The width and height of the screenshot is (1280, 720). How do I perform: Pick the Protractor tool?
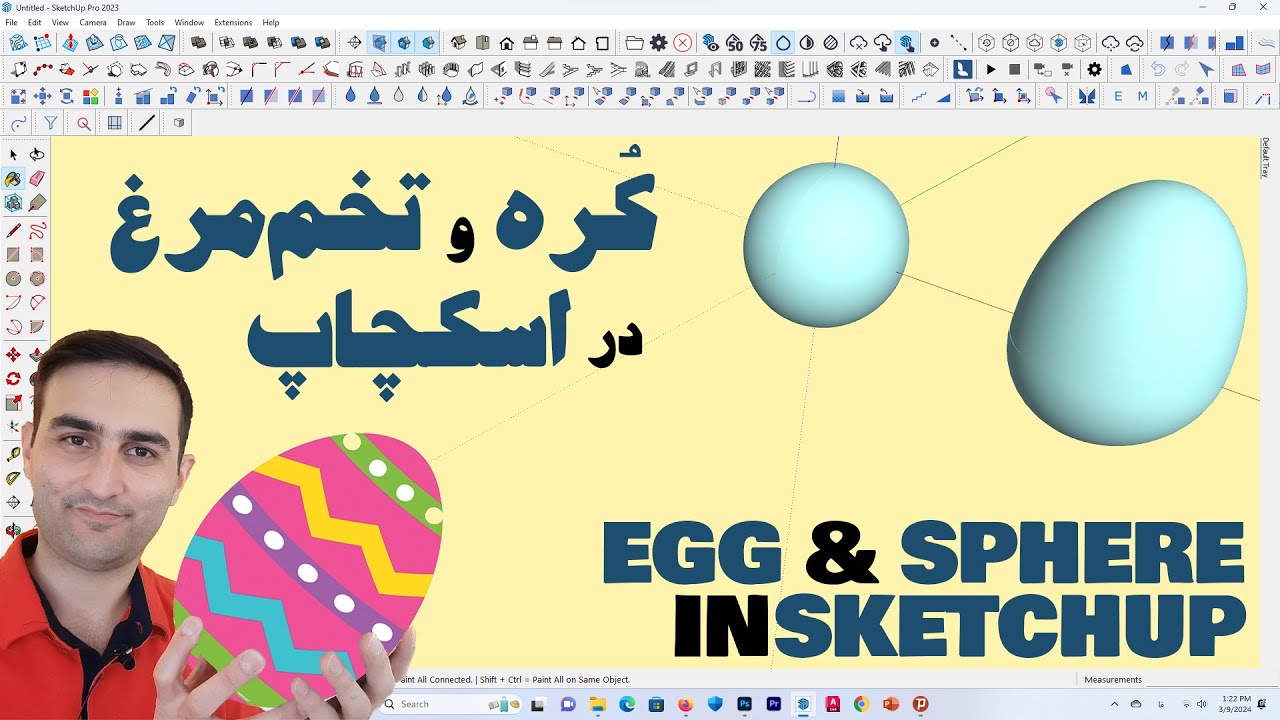click(13, 479)
